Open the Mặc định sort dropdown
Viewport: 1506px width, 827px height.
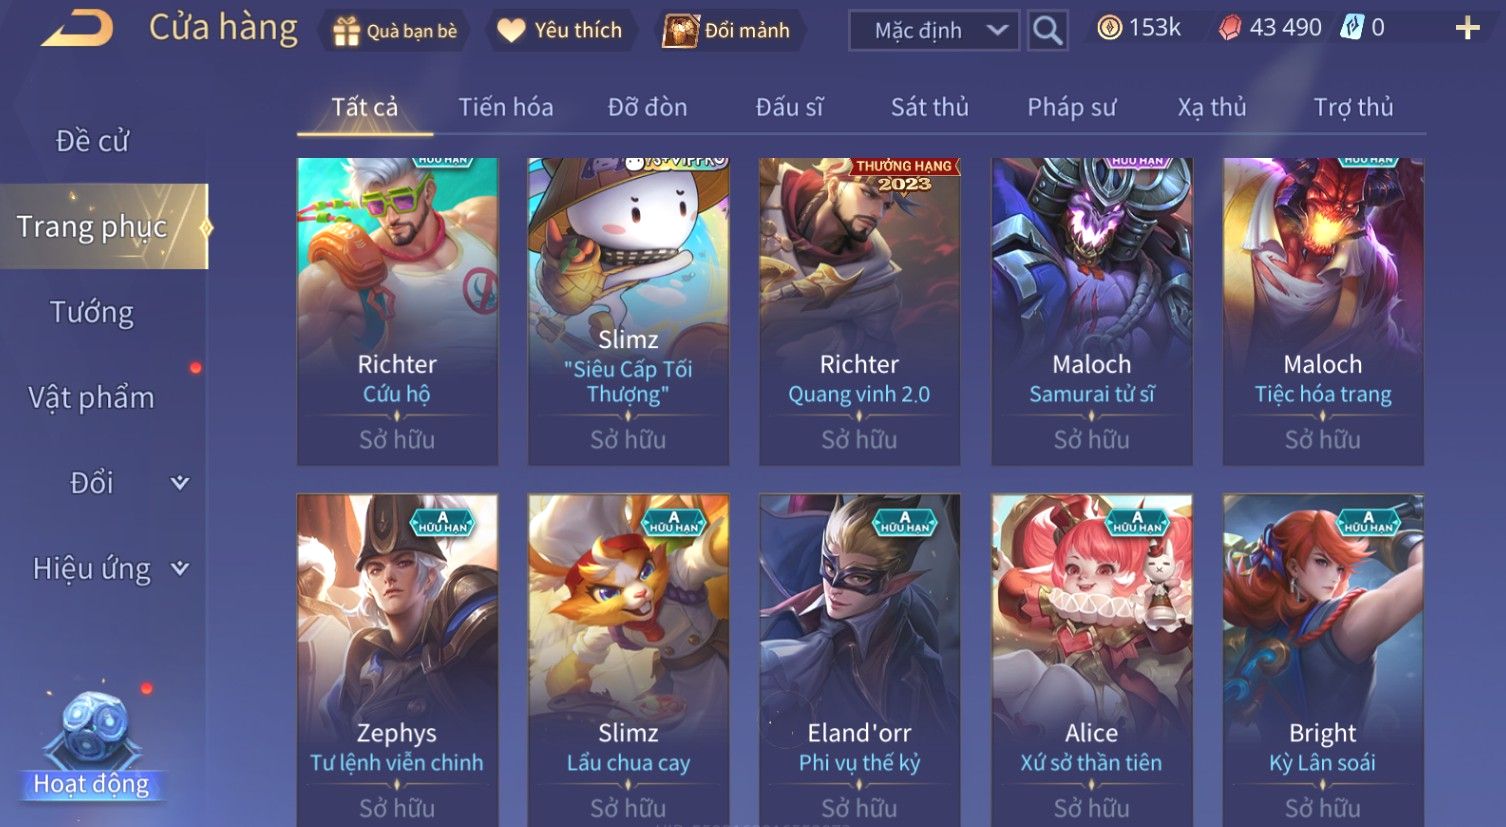pyautogui.click(x=934, y=31)
